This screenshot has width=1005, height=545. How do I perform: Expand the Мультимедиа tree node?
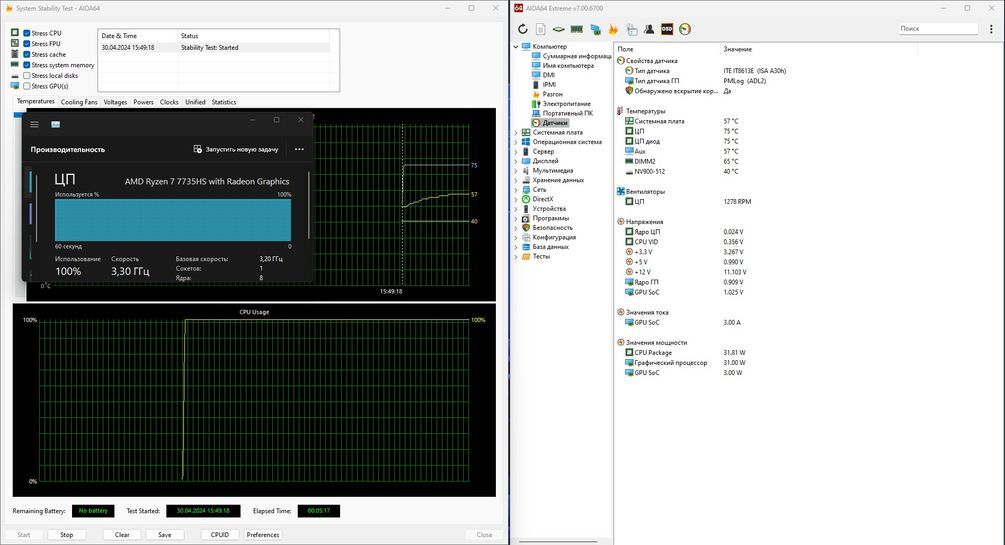point(516,171)
